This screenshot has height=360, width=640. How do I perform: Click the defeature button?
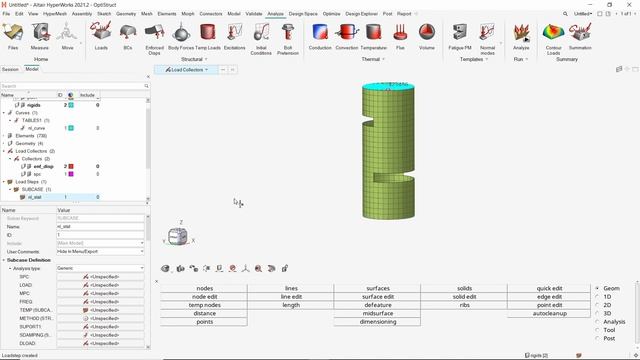[x=378, y=305]
